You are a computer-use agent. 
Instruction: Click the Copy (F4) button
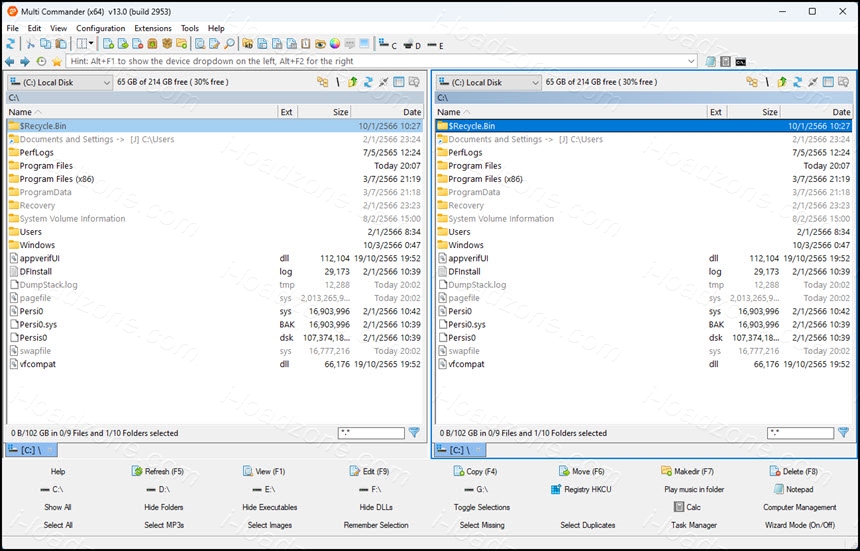coord(475,471)
